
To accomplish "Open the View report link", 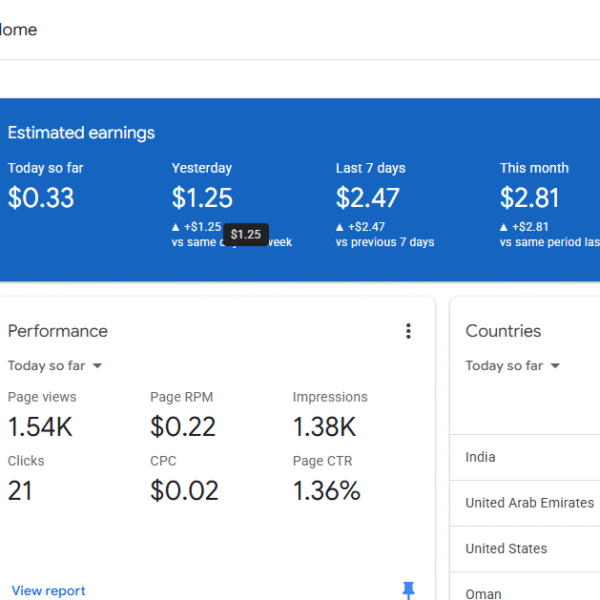I will tap(49, 591).
